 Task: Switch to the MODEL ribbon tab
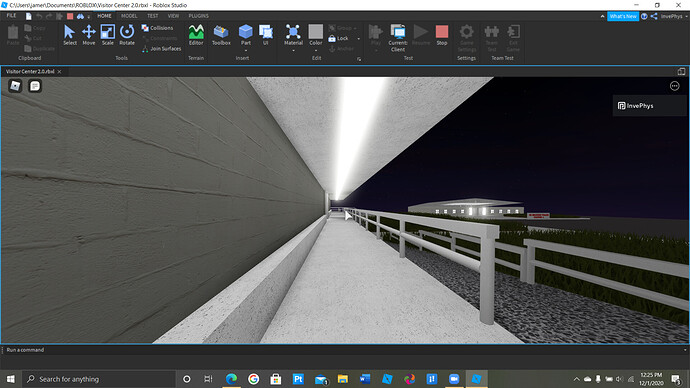tap(129, 16)
